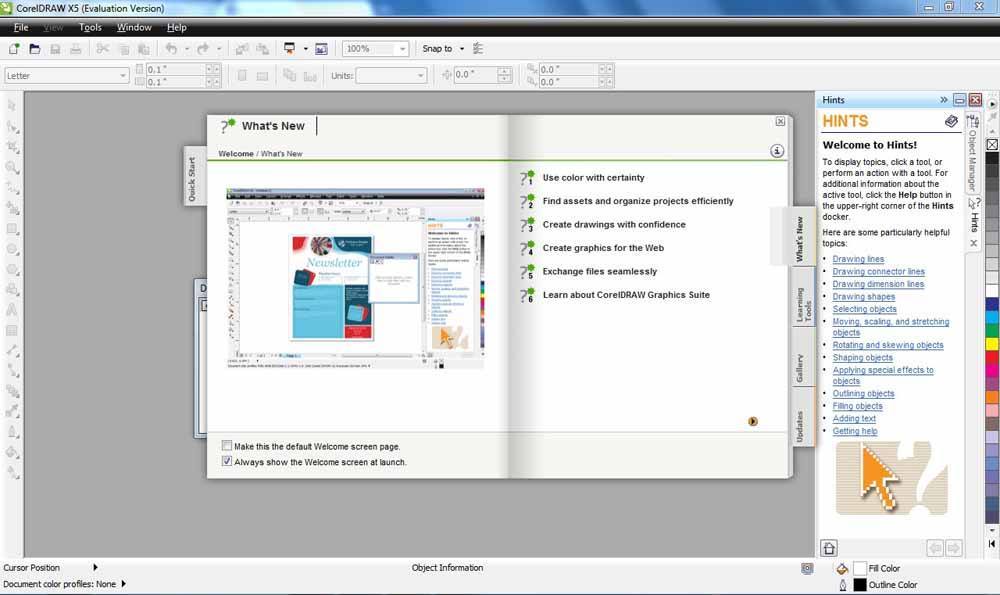This screenshot has height=595, width=1000.
Task: Switch to the Quick Start tab
Action: click(192, 175)
